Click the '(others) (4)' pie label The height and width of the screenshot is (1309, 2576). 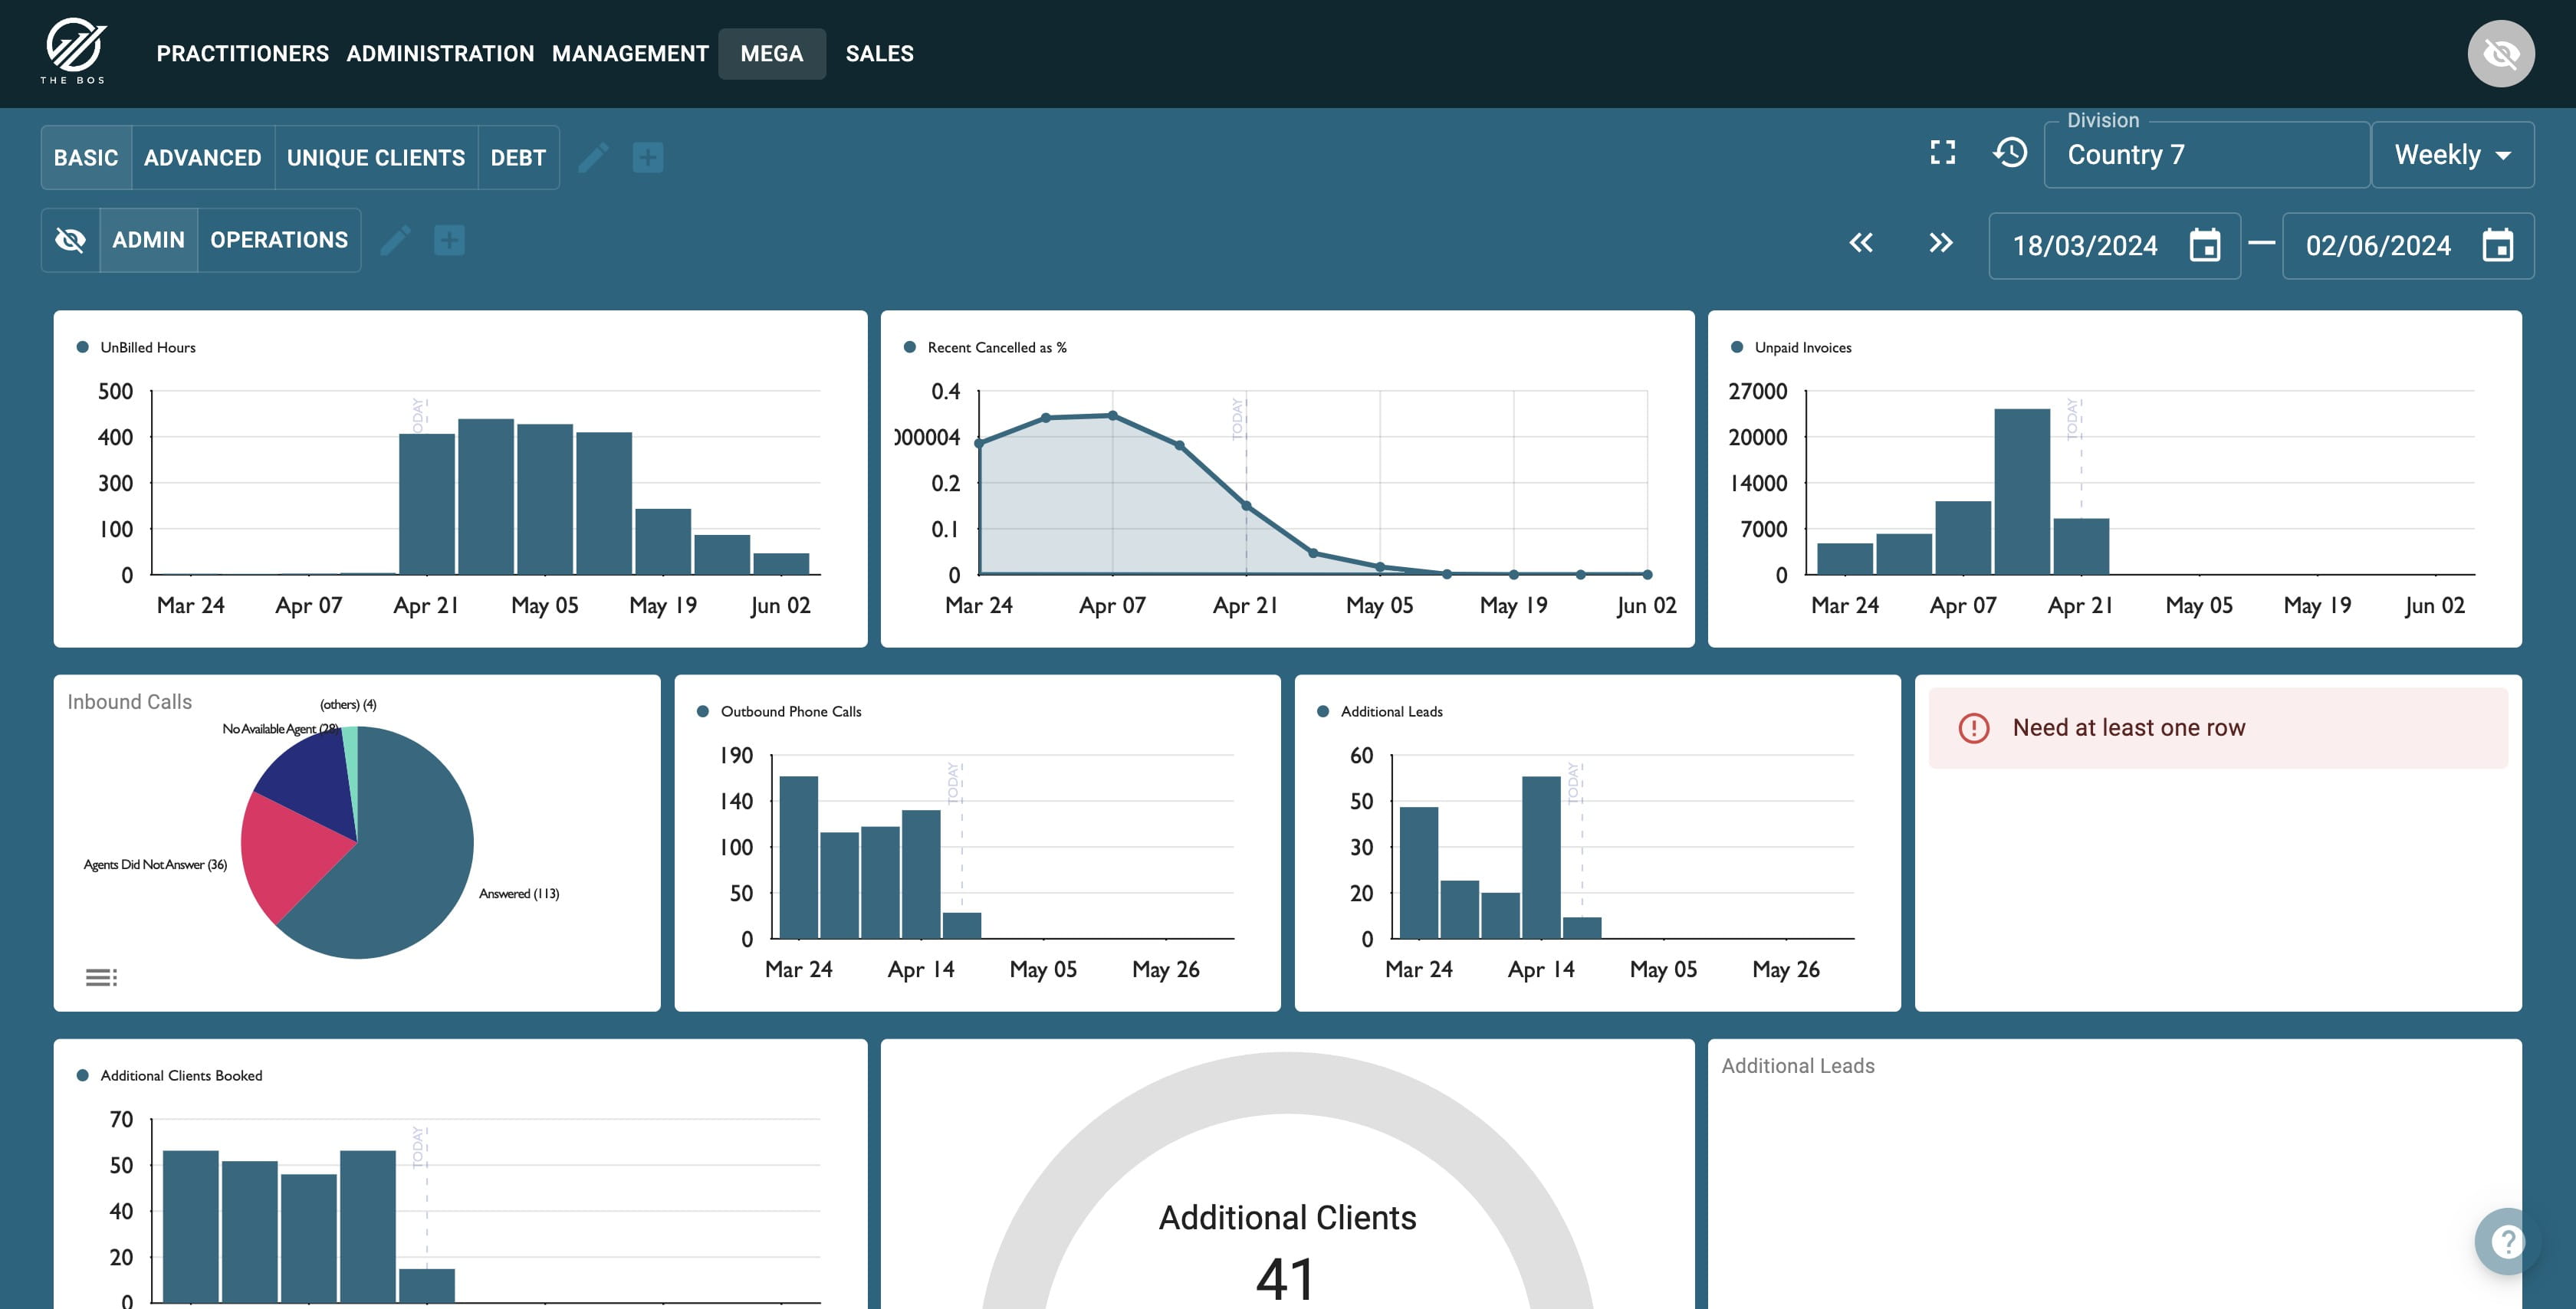[x=348, y=704]
